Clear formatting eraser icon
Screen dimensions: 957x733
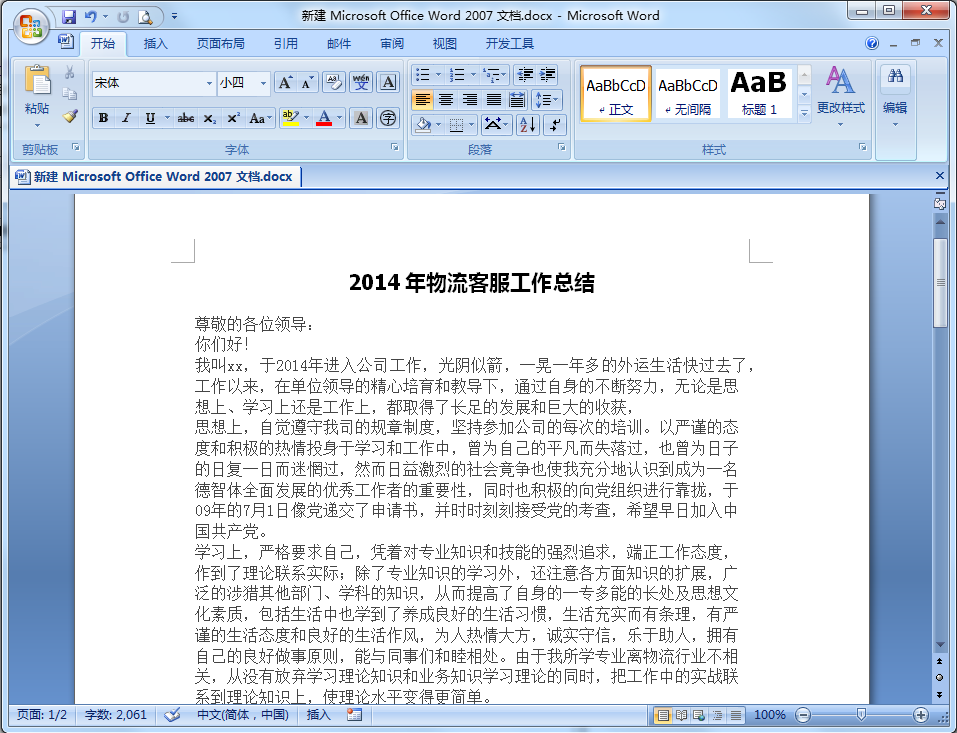coord(334,82)
